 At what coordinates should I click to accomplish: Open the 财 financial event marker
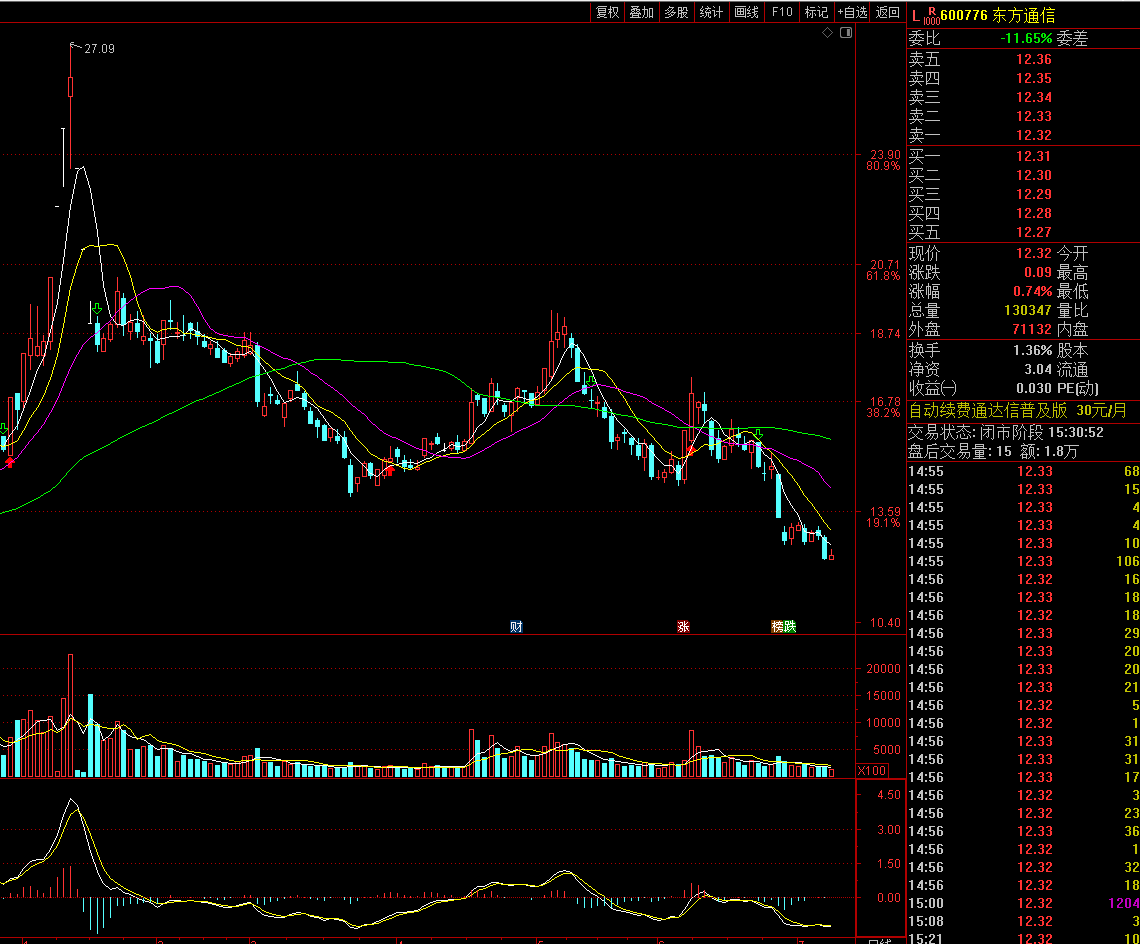pyautogui.click(x=516, y=626)
